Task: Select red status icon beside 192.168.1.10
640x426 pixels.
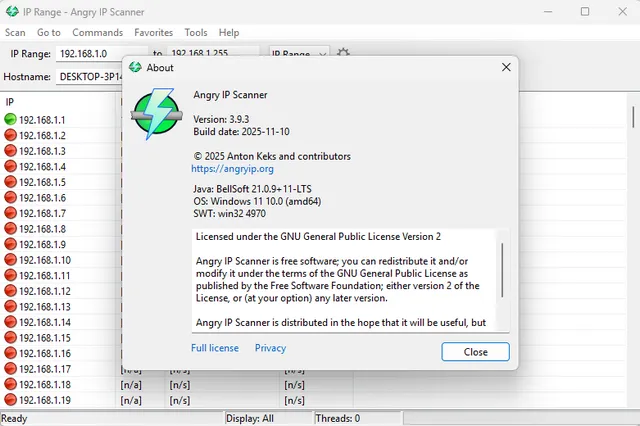Action: point(11,260)
